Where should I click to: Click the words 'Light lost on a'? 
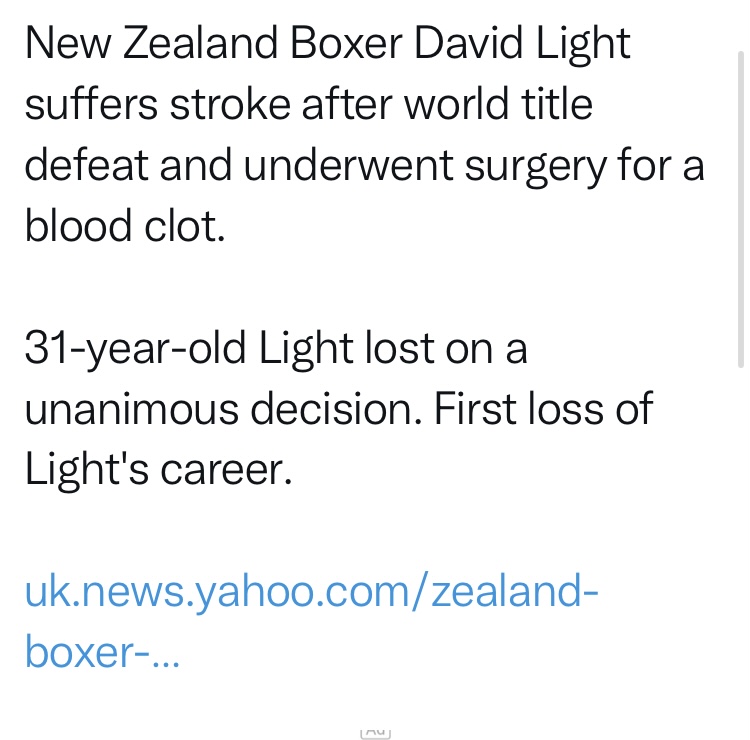[x=394, y=348]
